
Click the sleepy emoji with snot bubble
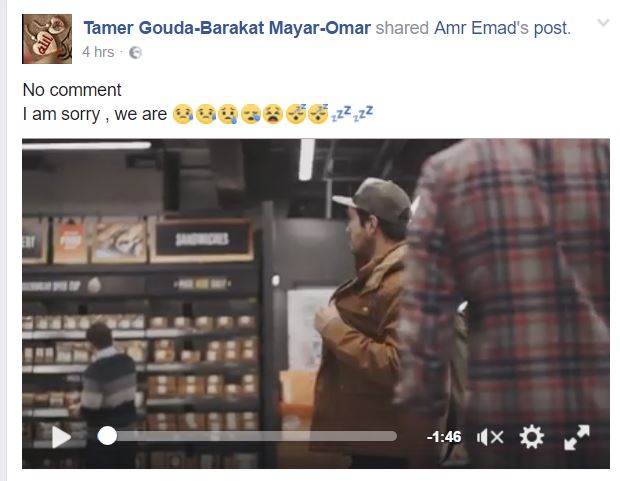coord(251,114)
